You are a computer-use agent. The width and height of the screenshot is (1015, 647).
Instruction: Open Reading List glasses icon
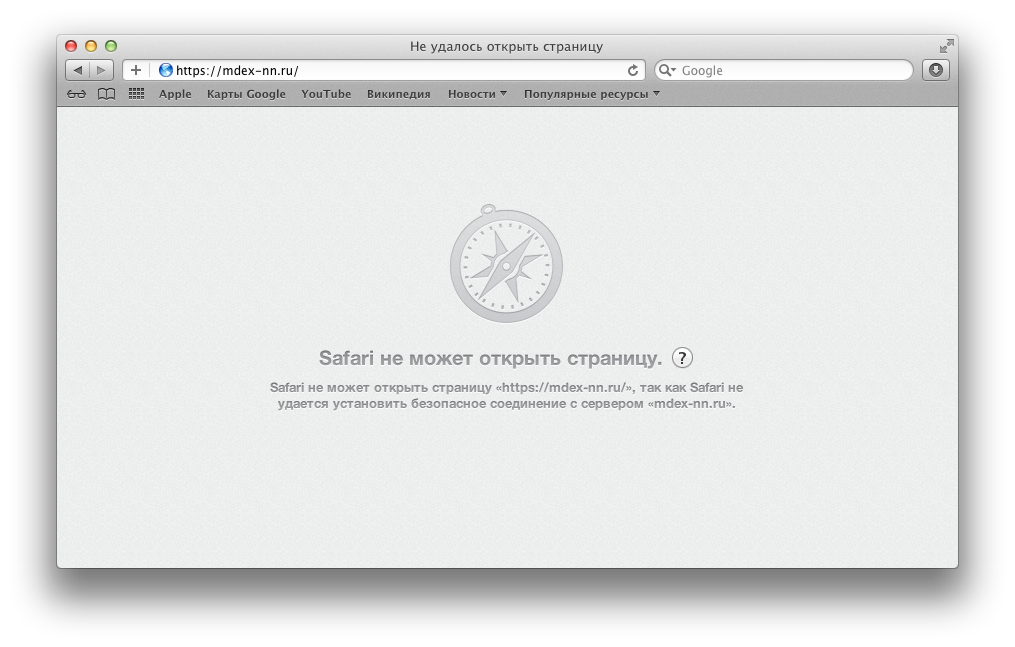tap(76, 94)
